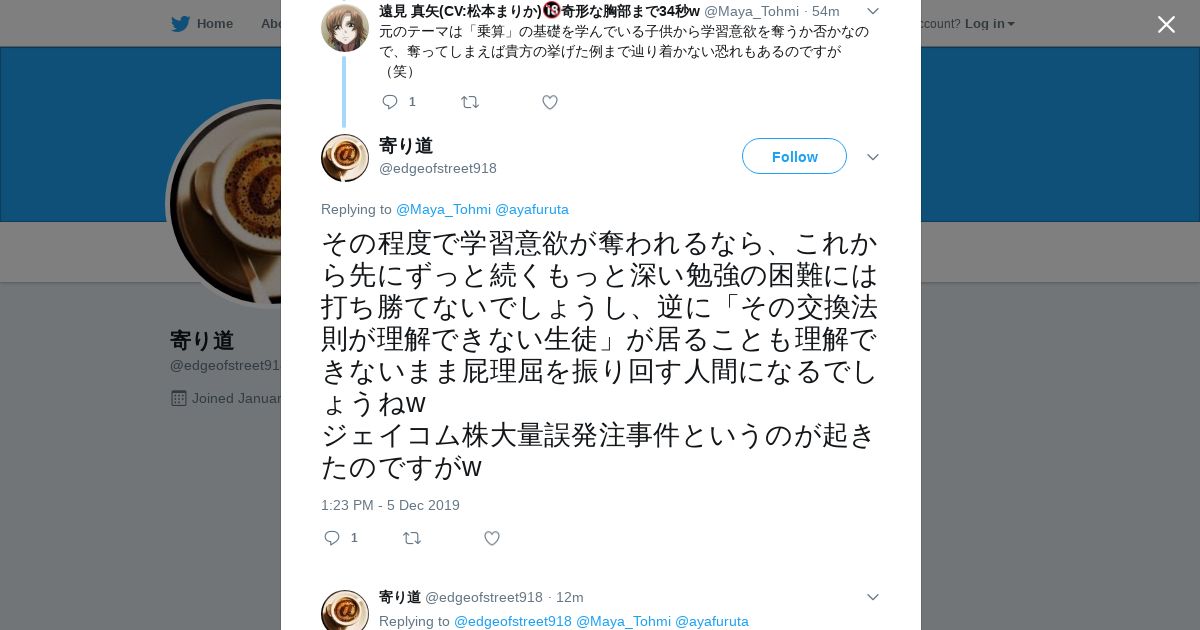Image resolution: width=1200 pixels, height=630 pixels.
Task: Like the top Maya_Tohmi tweet
Action: click(550, 102)
